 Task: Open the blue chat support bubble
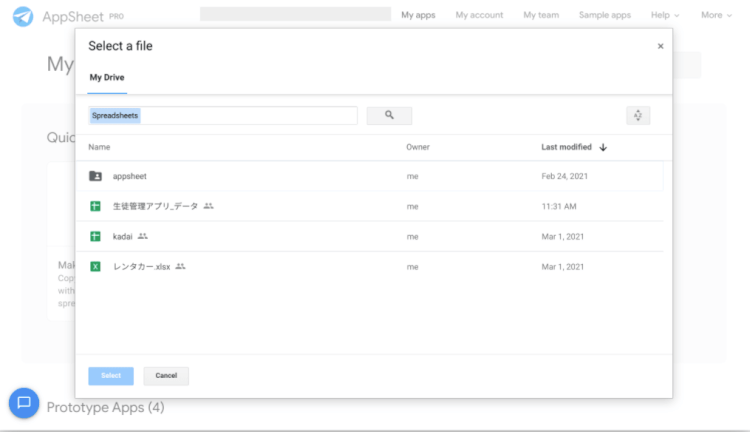(x=24, y=402)
